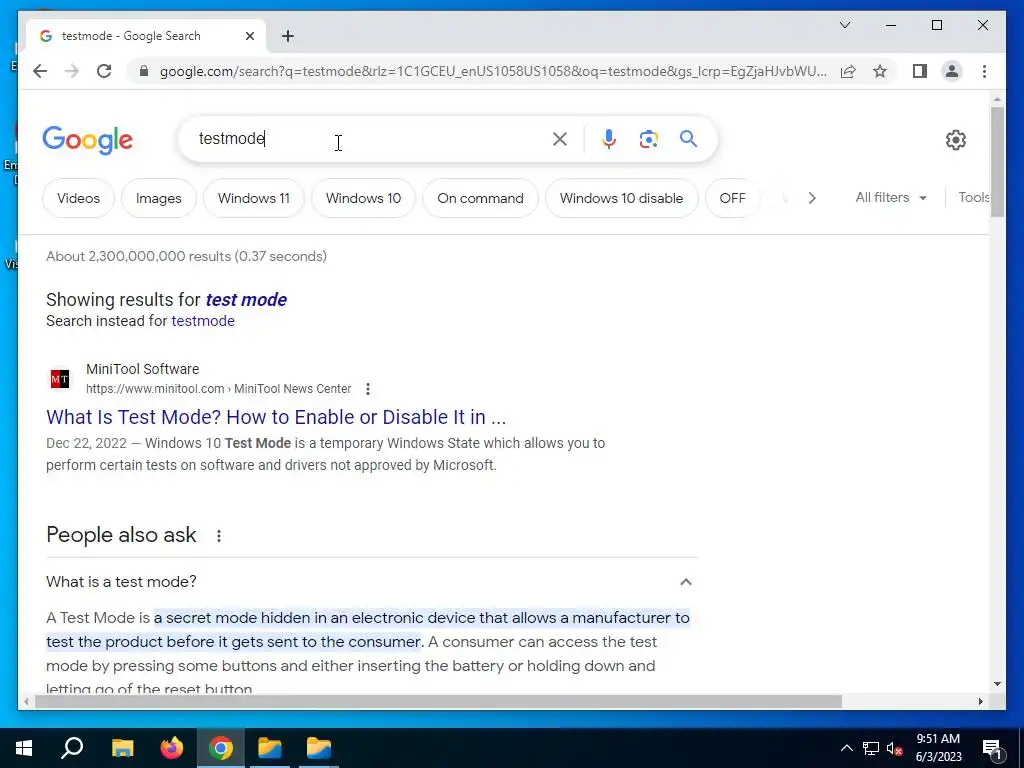The image size is (1024, 768).
Task: Select the Windows 11 filter chip
Action: (253, 198)
